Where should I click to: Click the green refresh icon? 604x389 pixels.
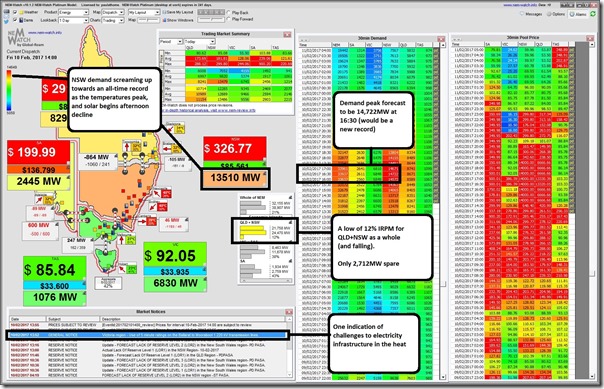point(594,14)
